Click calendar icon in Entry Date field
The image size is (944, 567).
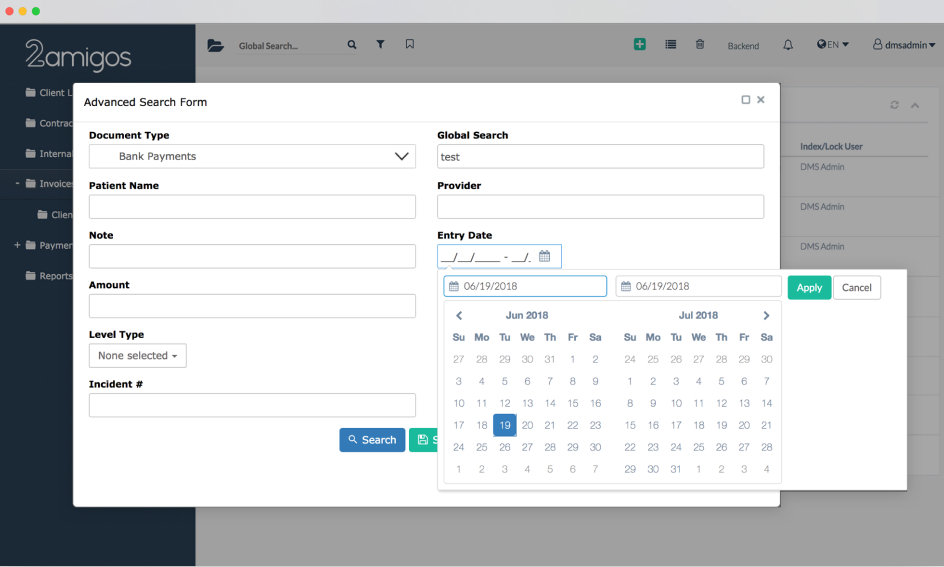pyautogui.click(x=545, y=257)
